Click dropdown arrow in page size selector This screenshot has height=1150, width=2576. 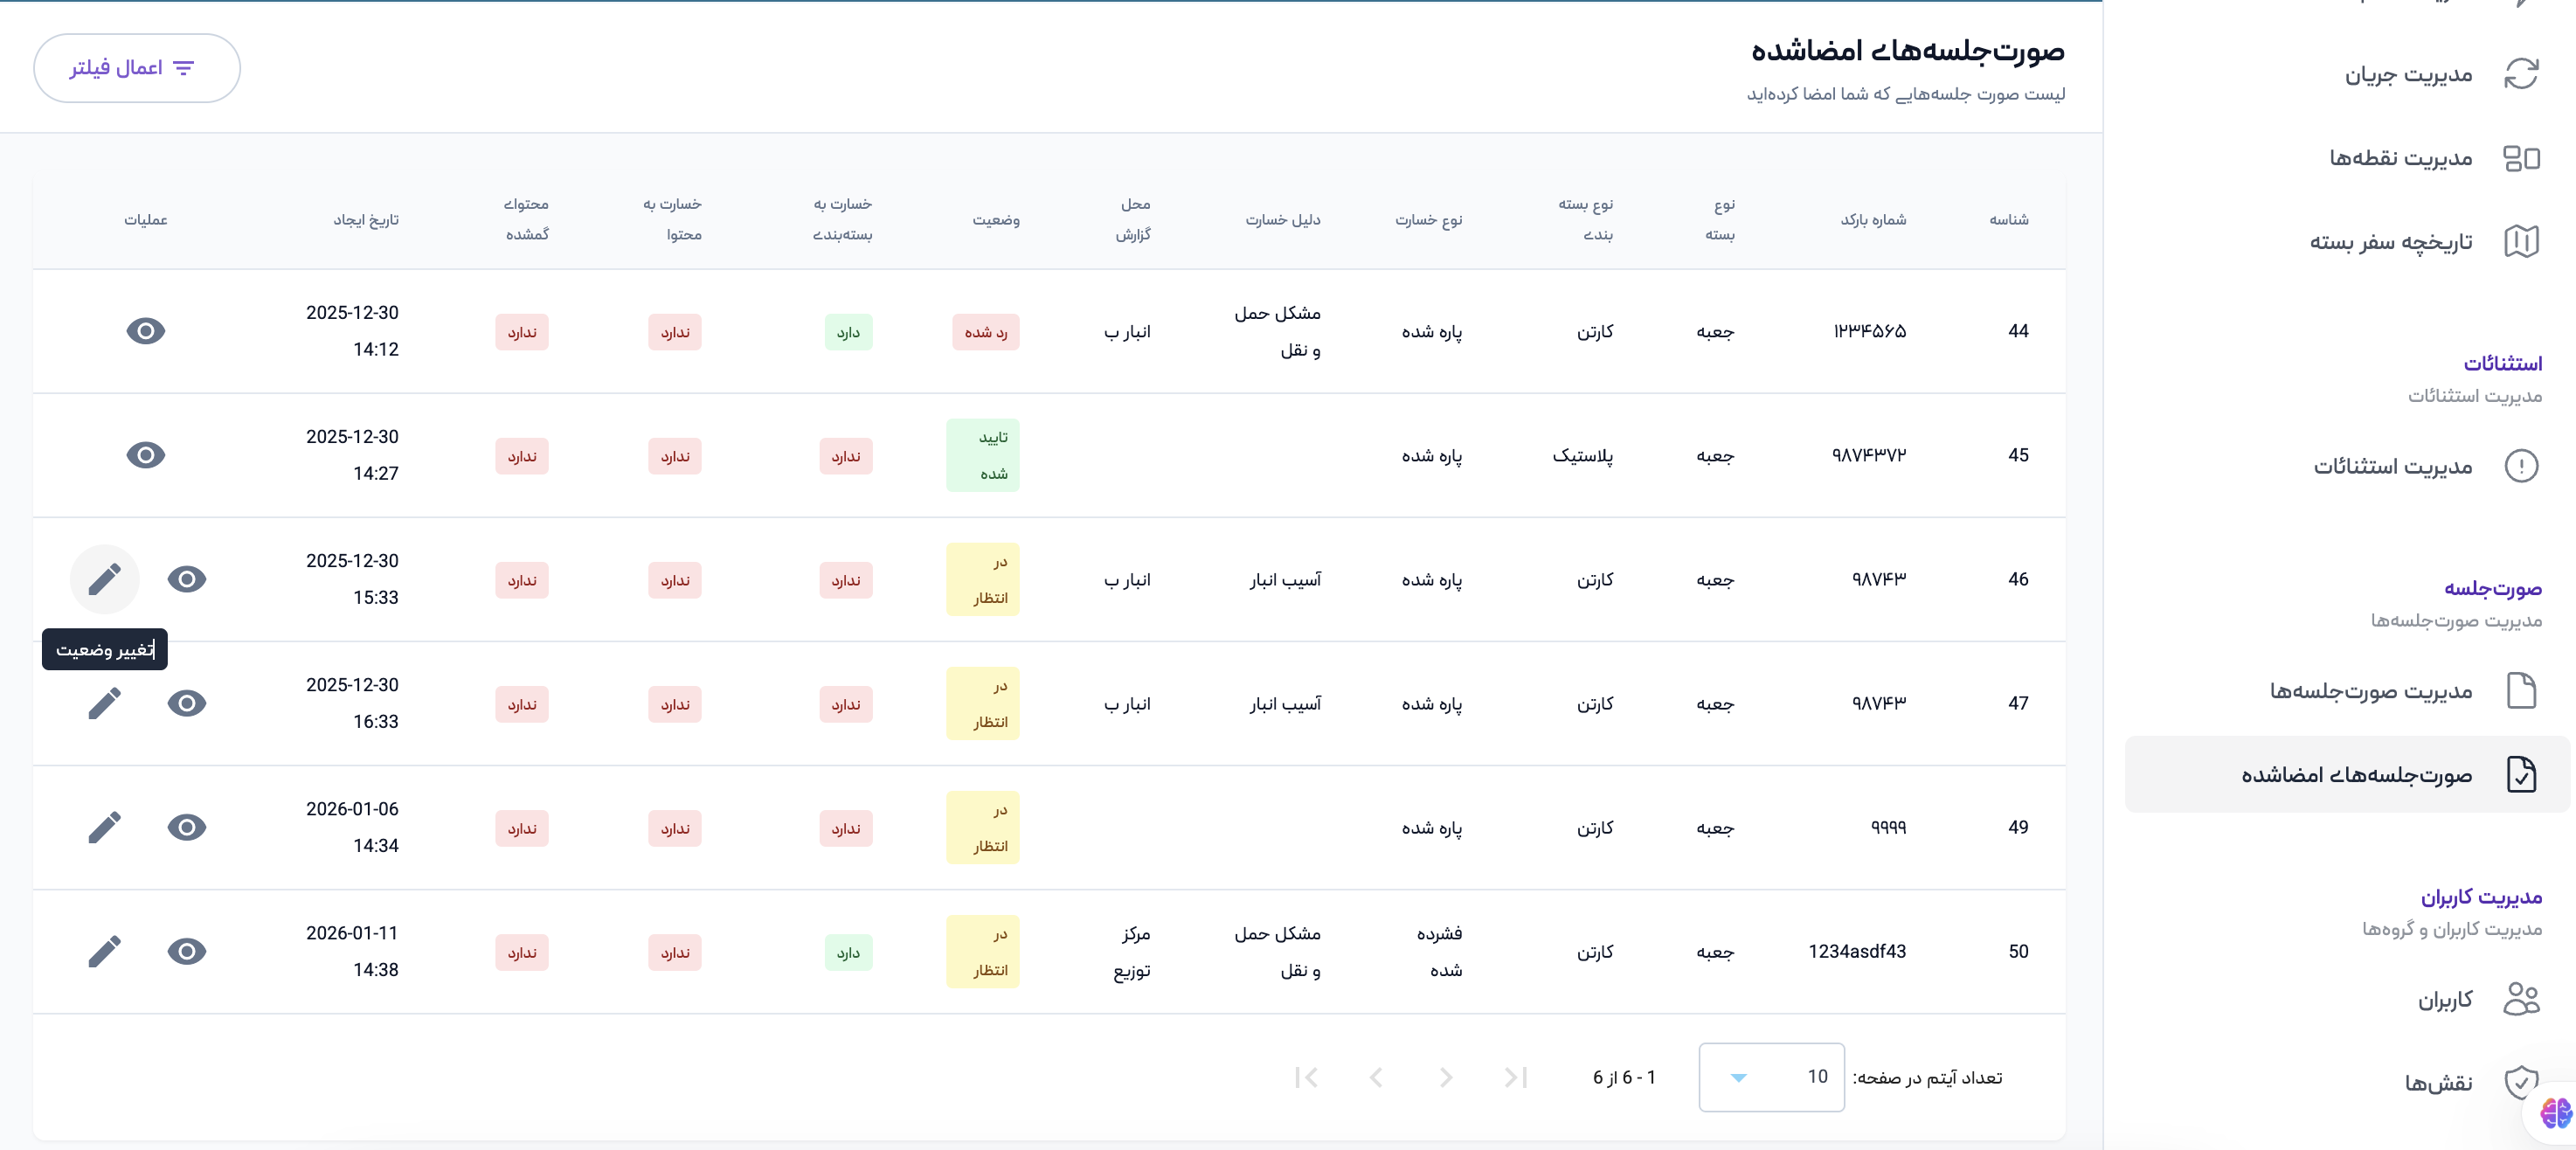tap(1738, 1077)
